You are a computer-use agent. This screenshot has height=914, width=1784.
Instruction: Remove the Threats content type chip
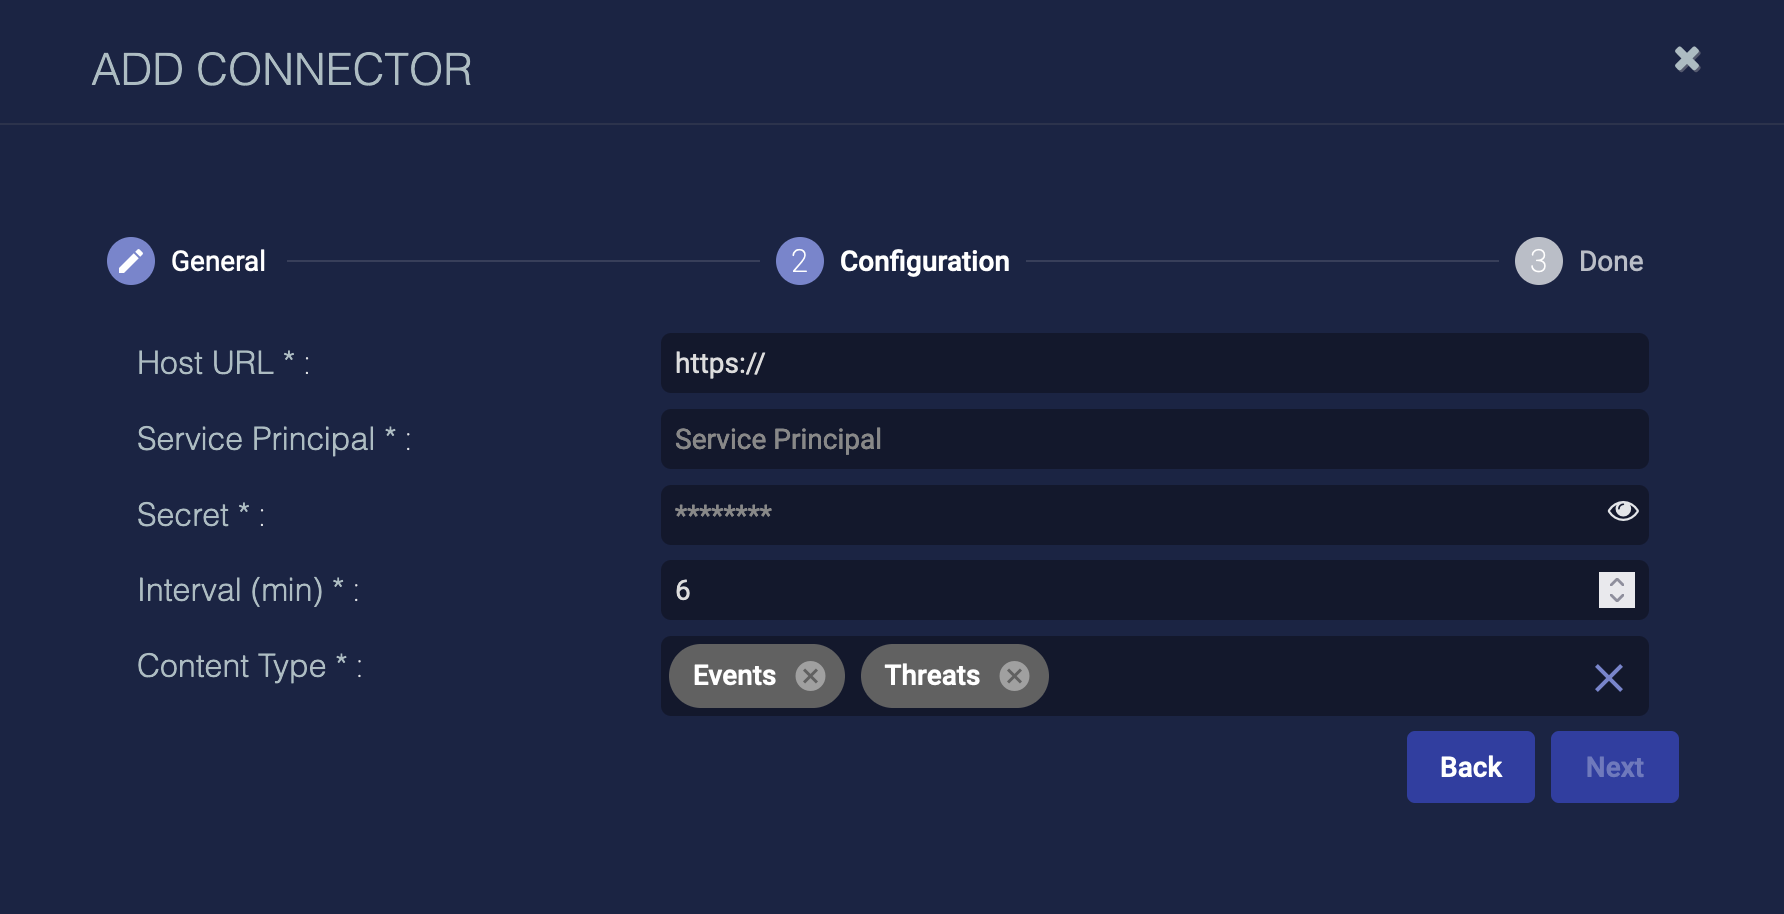click(1014, 676)
